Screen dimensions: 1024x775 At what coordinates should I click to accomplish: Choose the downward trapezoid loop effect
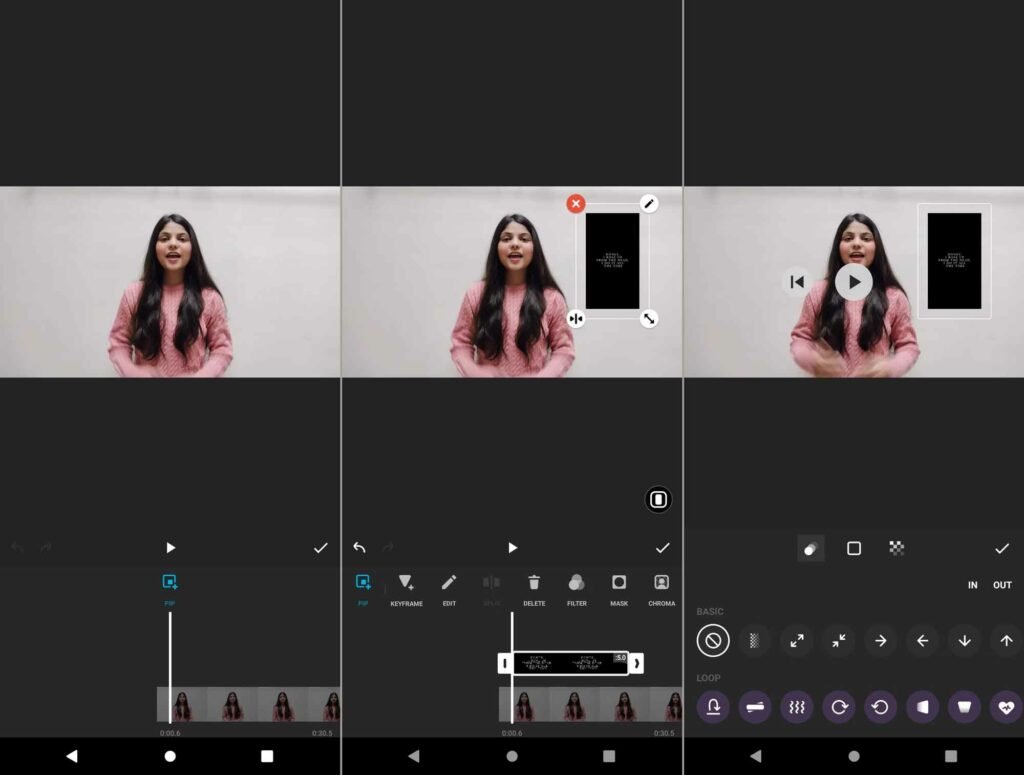pyautogui.click(x=964, y=707)
